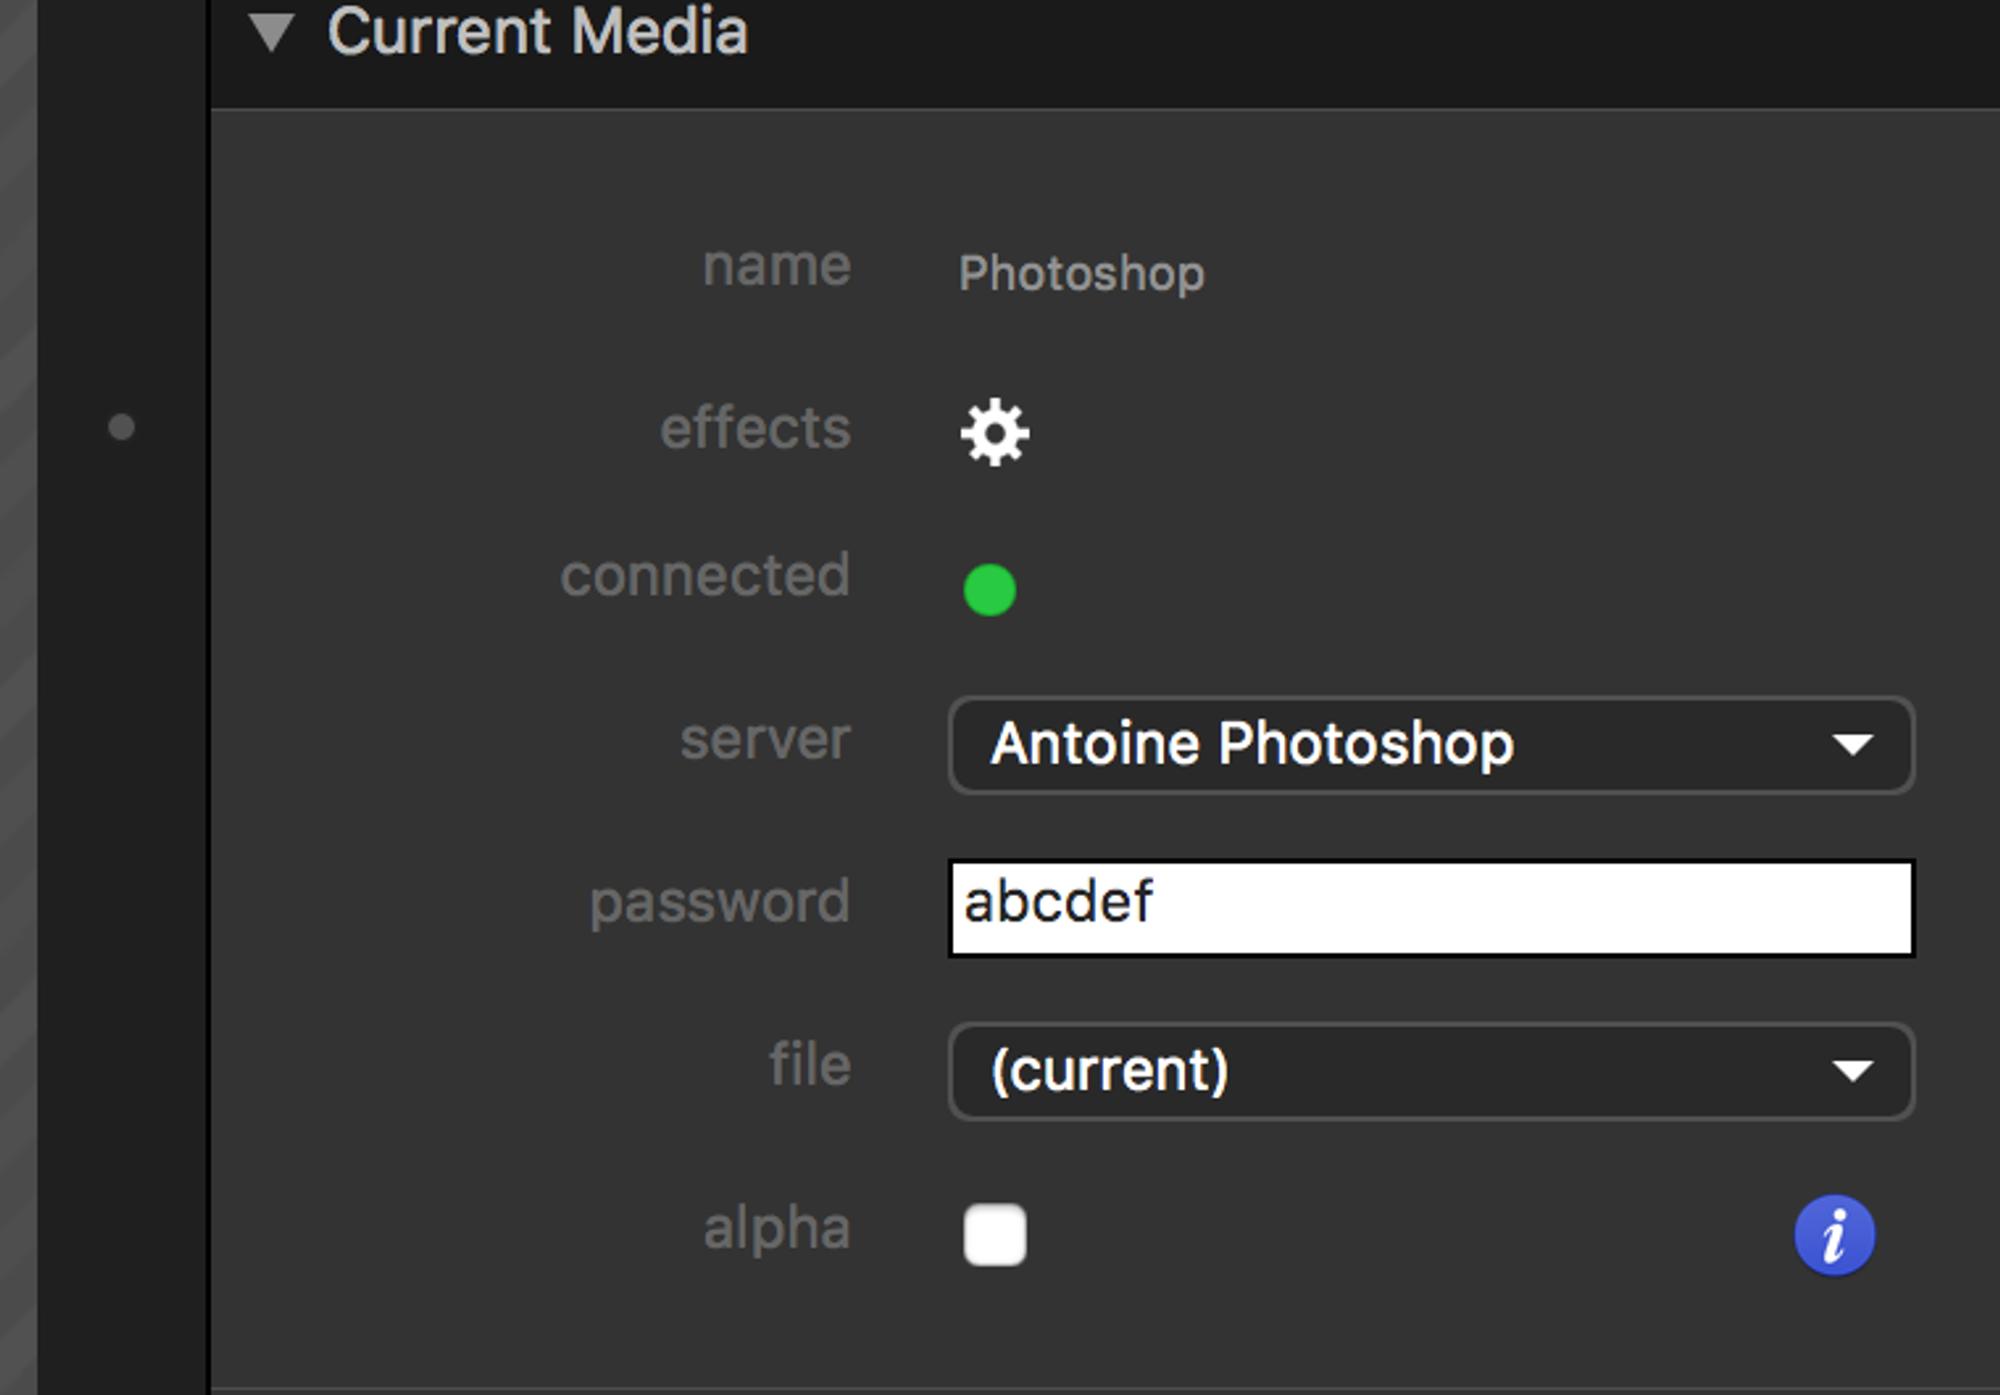This screenshot has width=2000, height=1395.
Task: Click the password label text
Action: [719, 902]
